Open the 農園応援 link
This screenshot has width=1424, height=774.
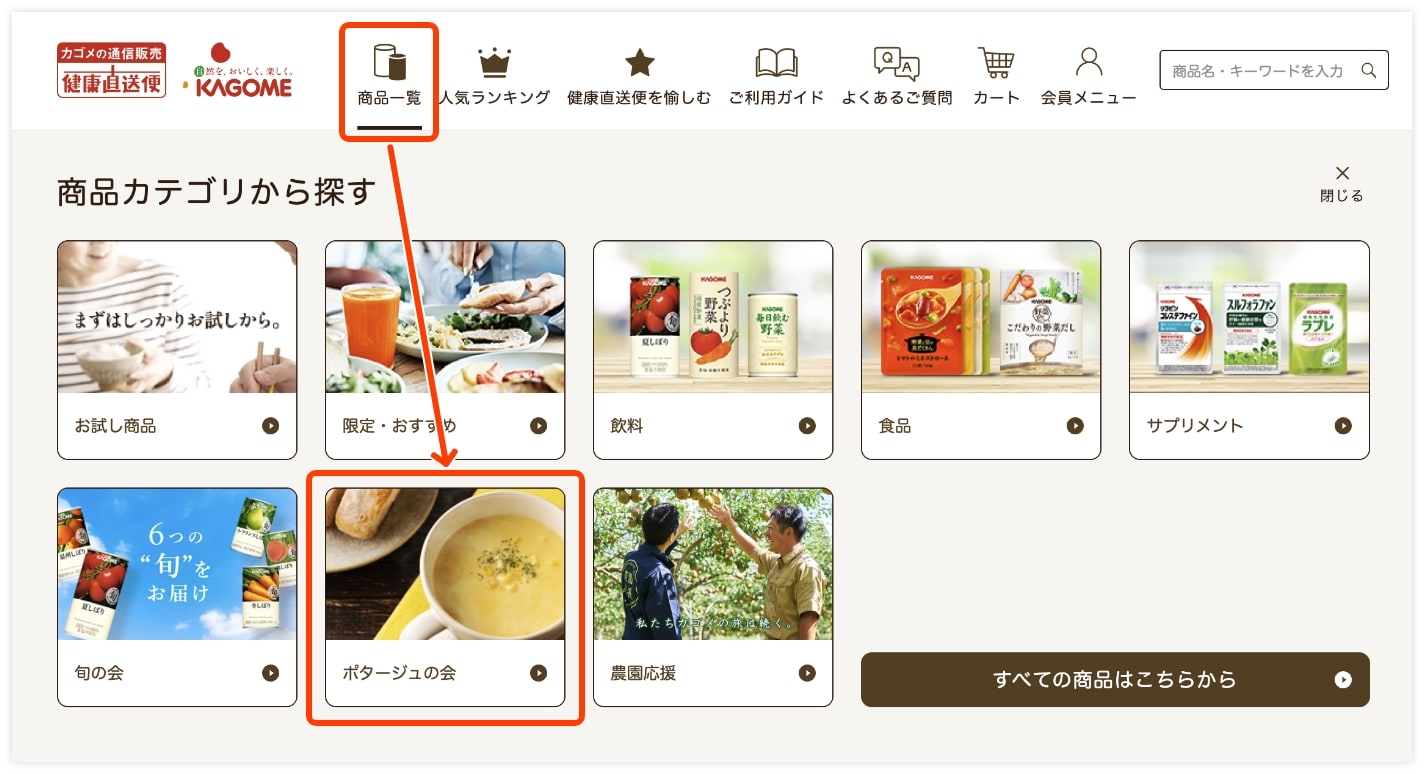click(713, 597)
